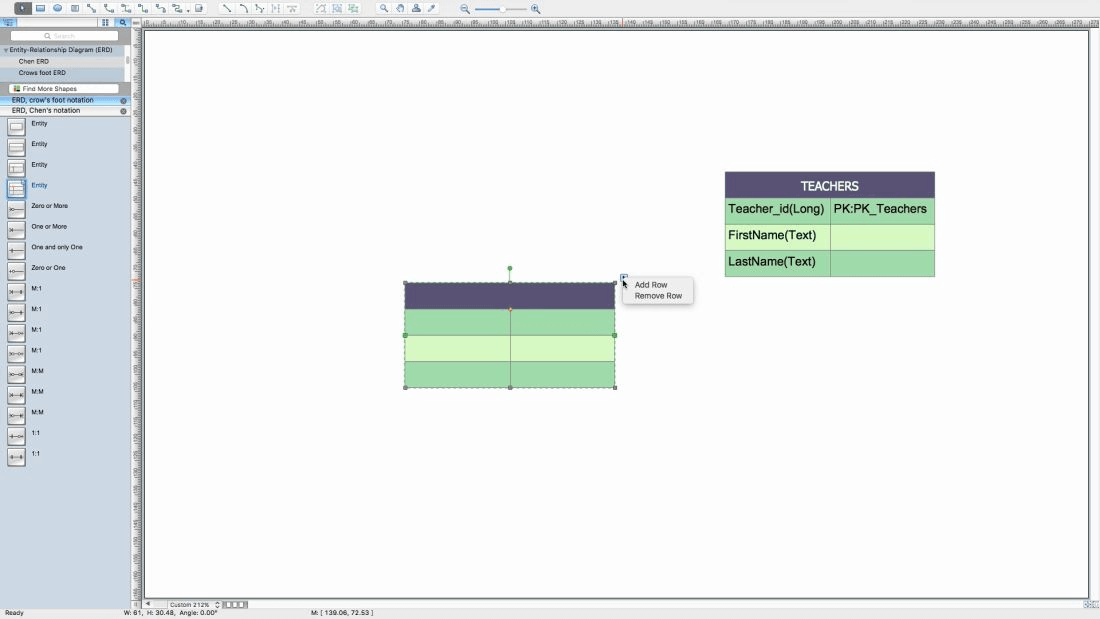
Task: Select the stamp clone tool
Action: click(416, 8)
